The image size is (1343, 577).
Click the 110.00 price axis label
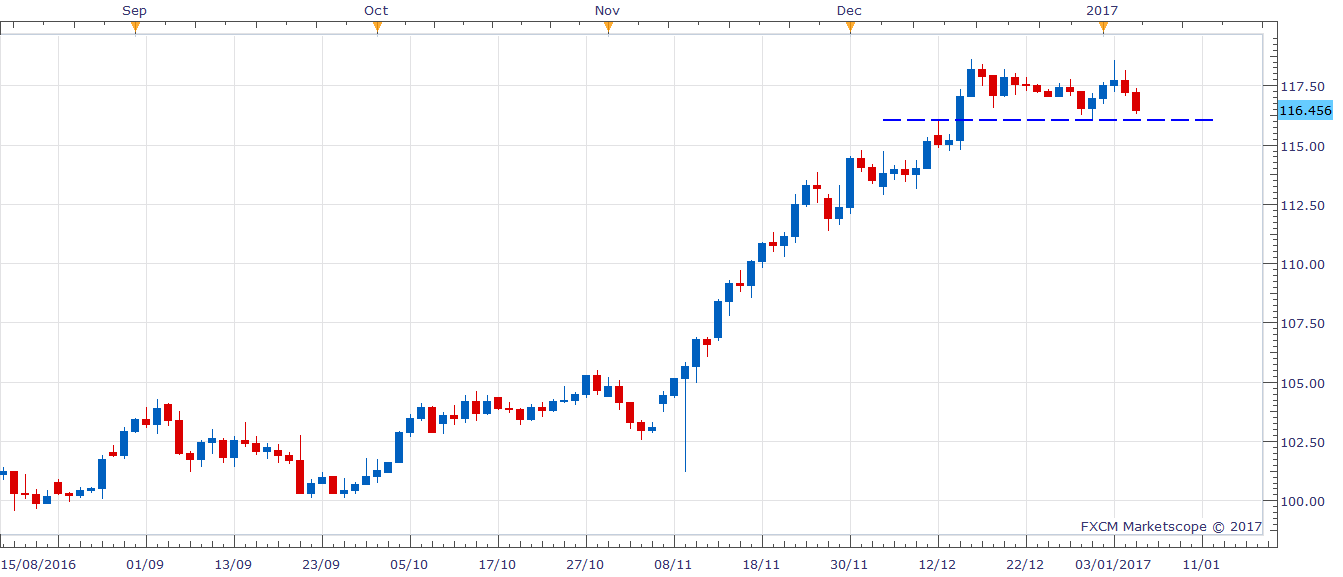coord(1302,264)
